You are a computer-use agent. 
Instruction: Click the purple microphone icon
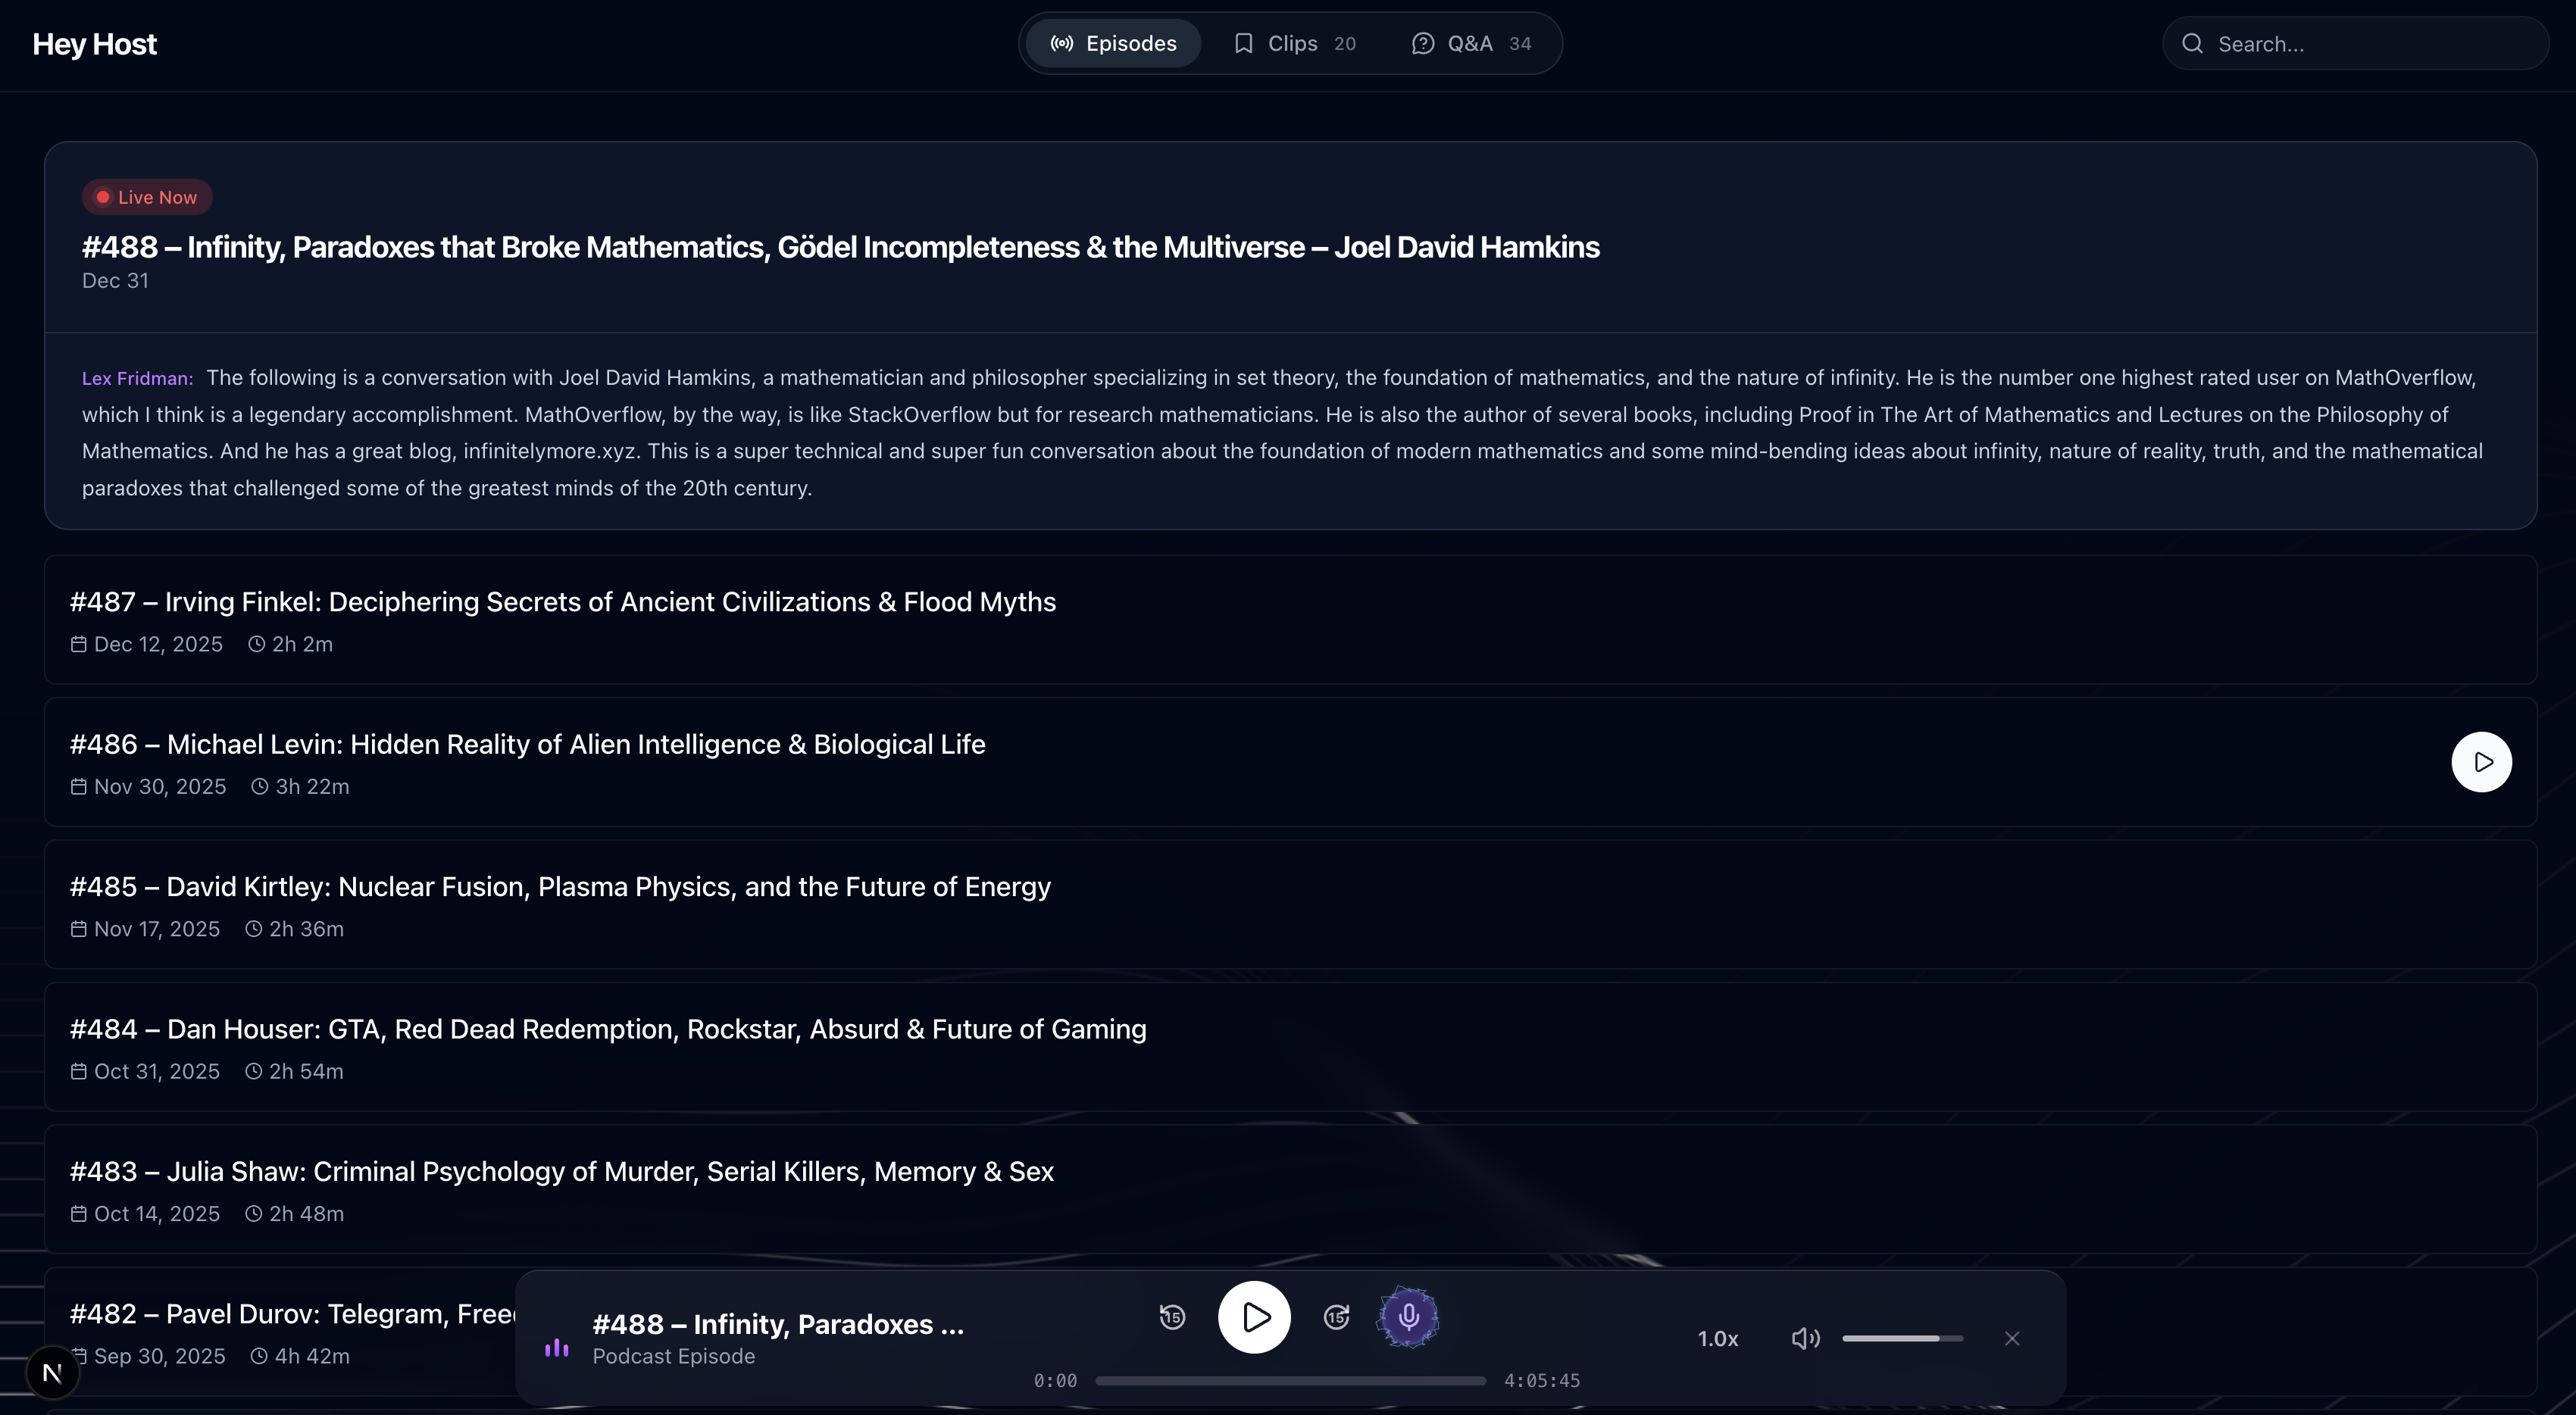coord(1408,1317)
